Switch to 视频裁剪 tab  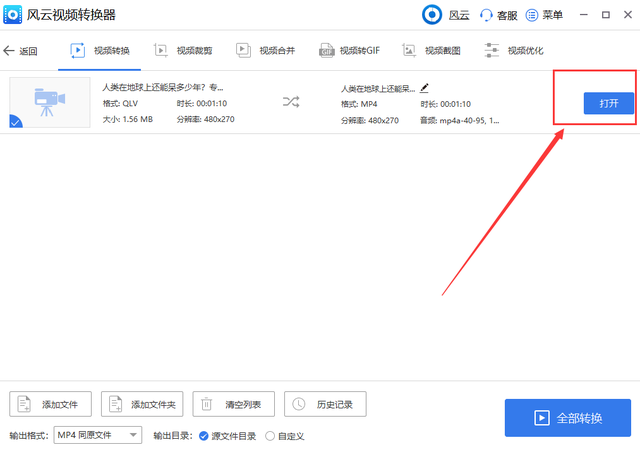pos(183,51)
